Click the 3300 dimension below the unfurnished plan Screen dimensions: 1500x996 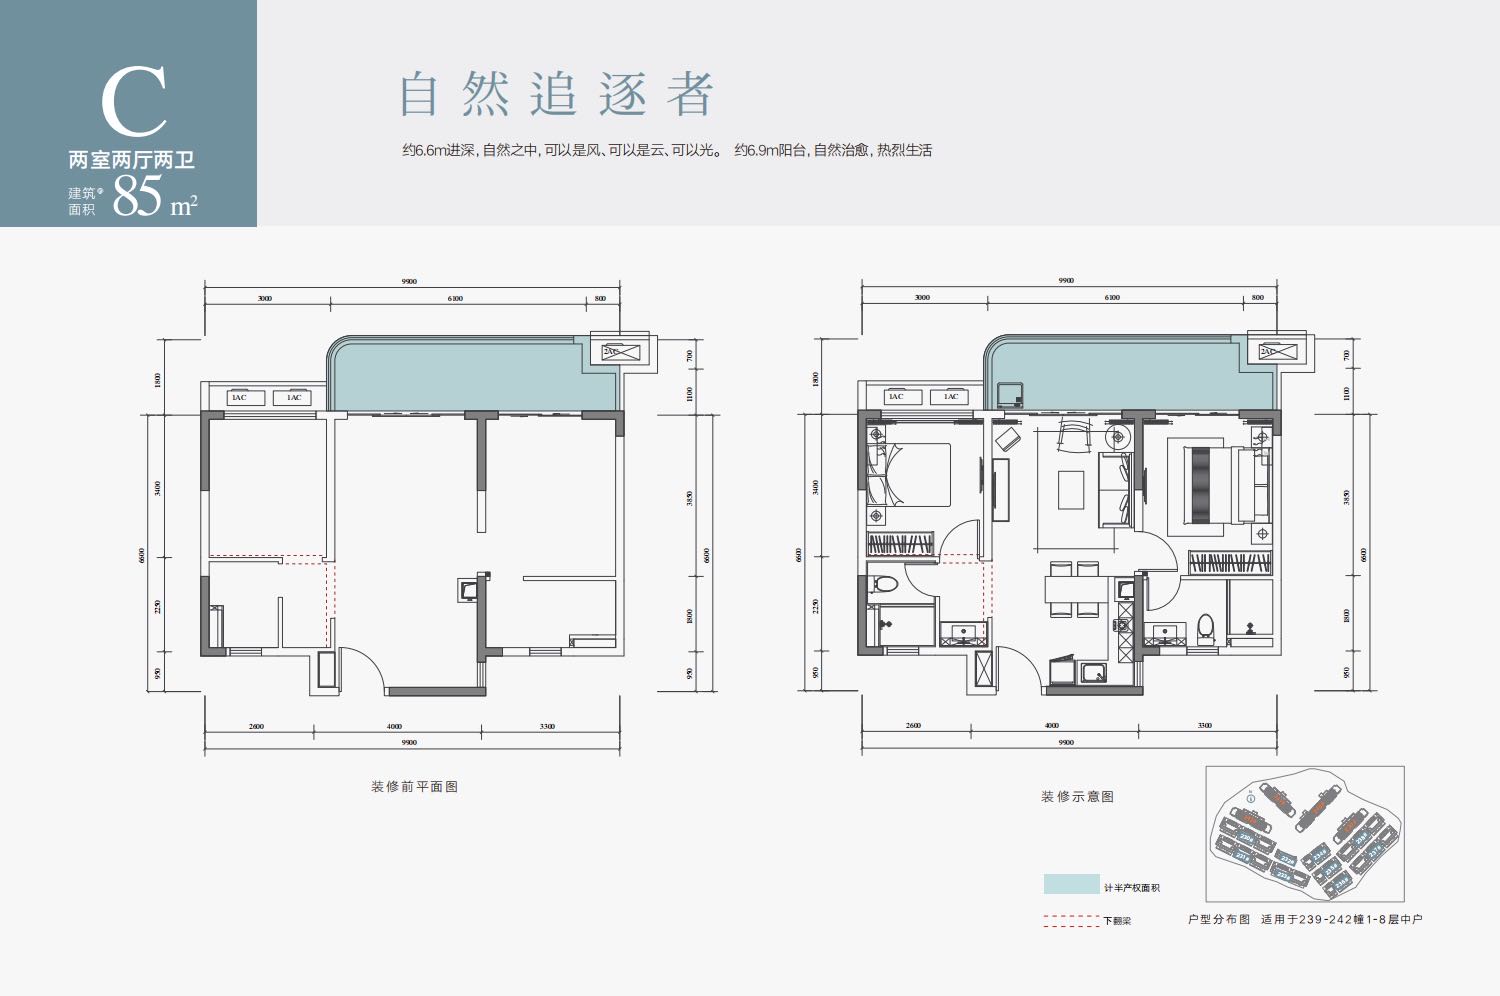547,727
